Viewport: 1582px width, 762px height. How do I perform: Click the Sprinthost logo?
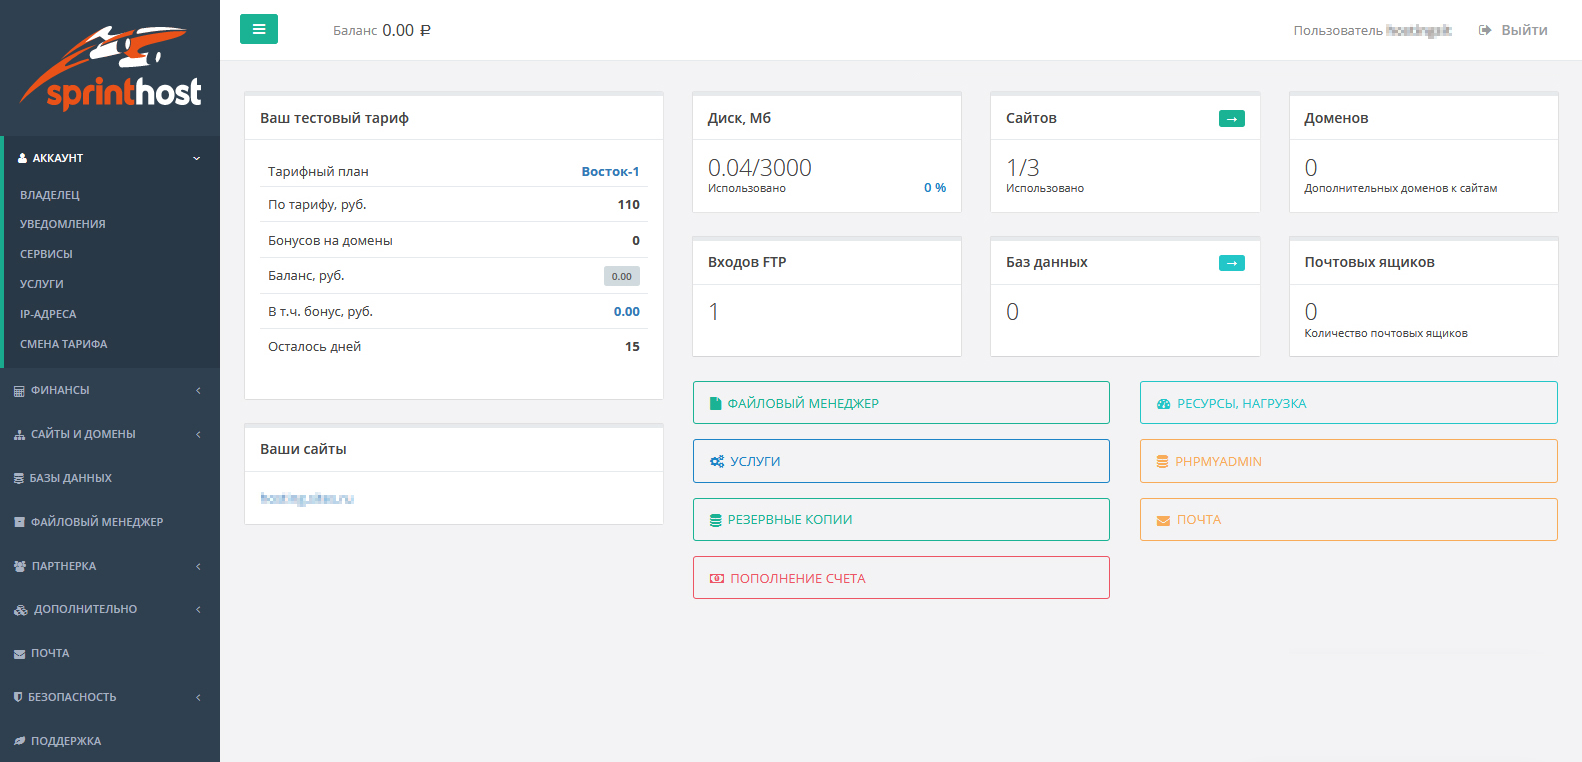pos(110,68)
